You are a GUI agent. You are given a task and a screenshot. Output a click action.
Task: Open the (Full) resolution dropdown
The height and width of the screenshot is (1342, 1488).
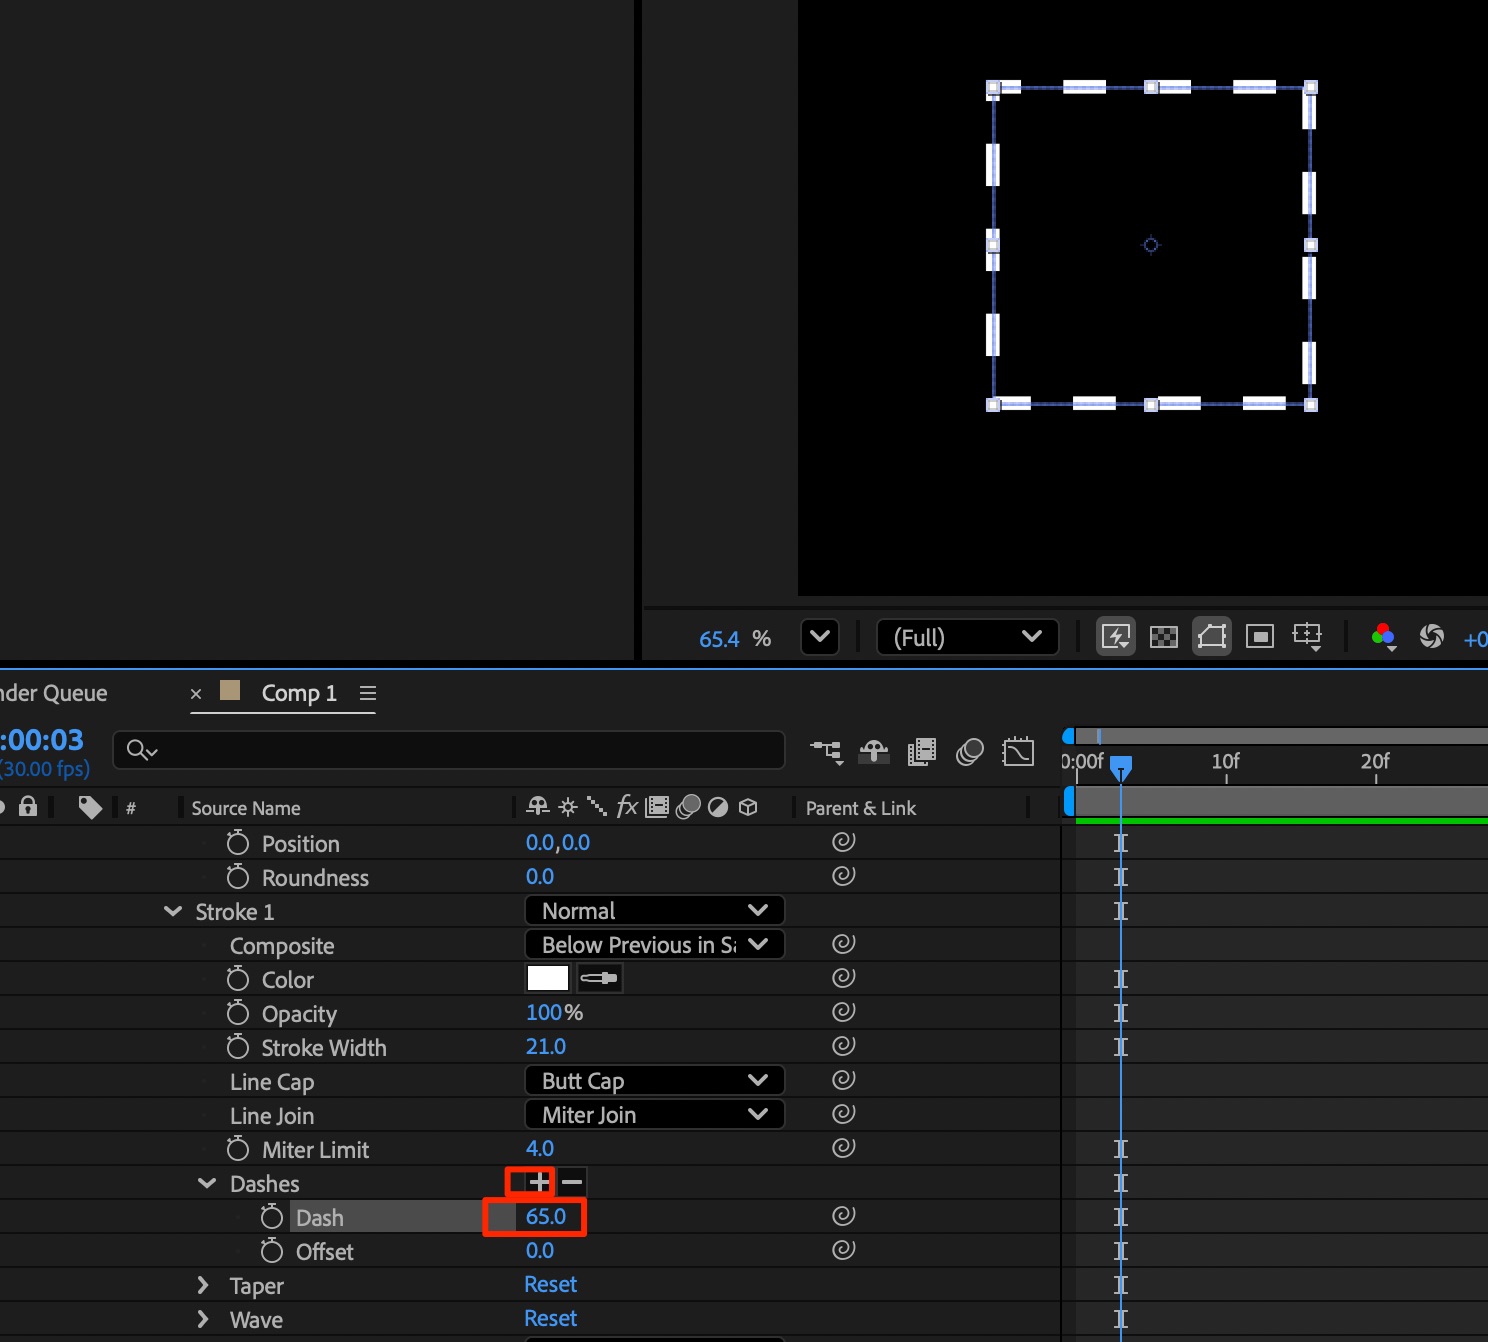pyautogui.click(x=967, y=637)
